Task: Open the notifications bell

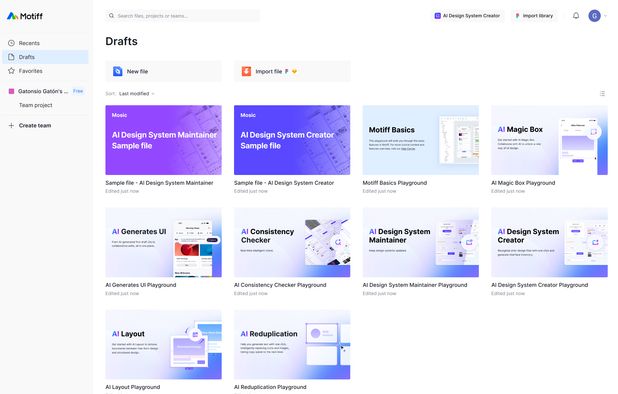Action: 576,16
